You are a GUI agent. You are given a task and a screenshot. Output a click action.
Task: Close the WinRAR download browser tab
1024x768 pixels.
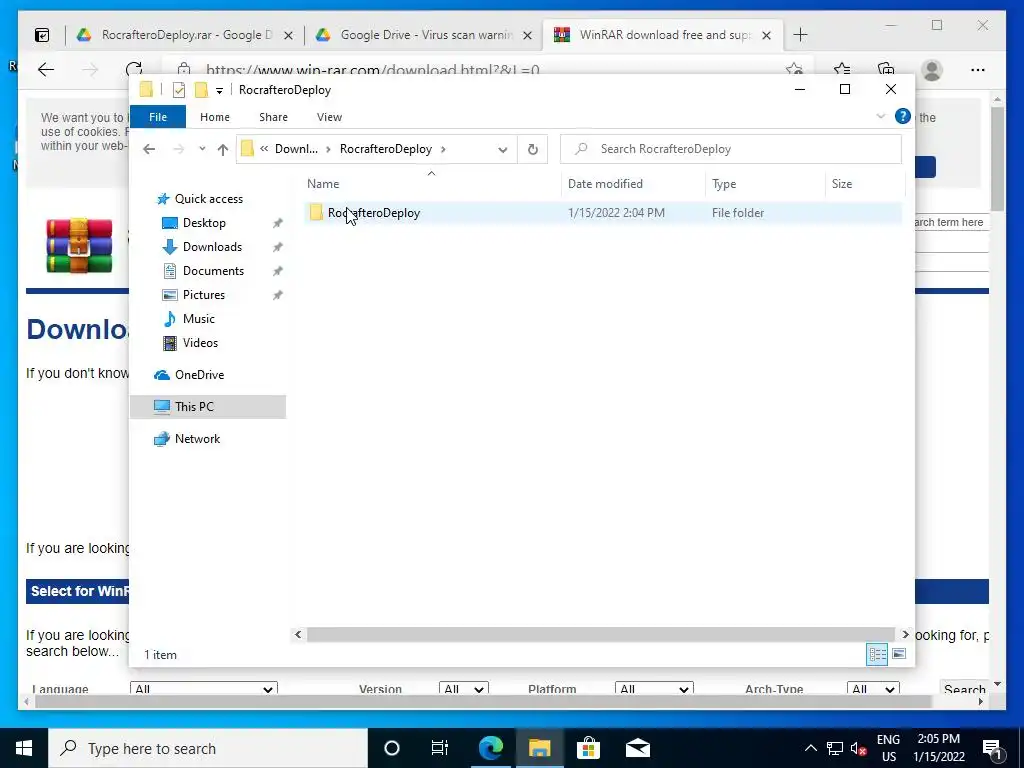point(767,35)
